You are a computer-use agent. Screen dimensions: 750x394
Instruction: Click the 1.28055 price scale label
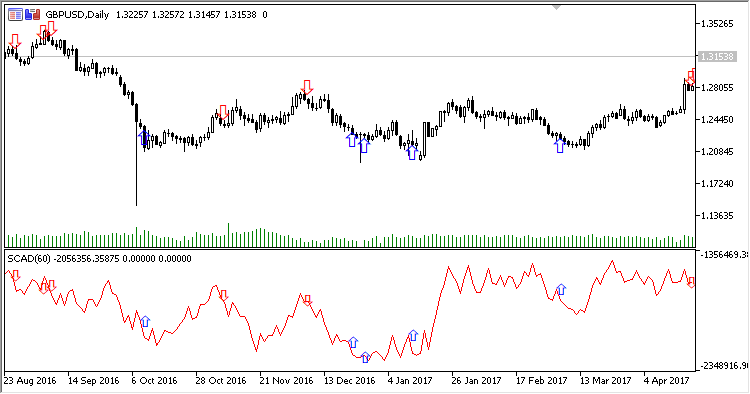tap(717, 88)
